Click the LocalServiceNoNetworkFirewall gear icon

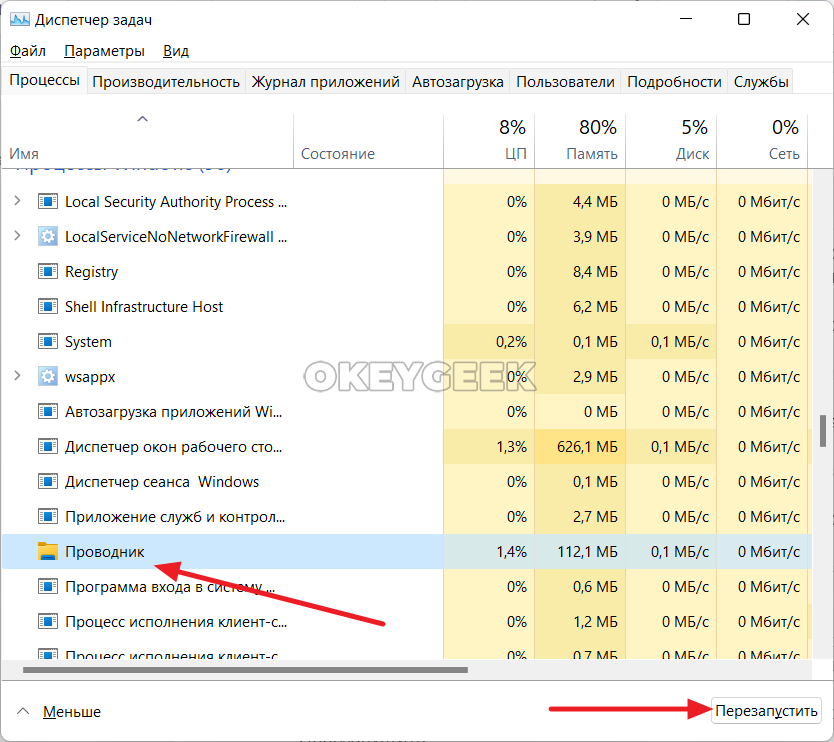[48, 237]
